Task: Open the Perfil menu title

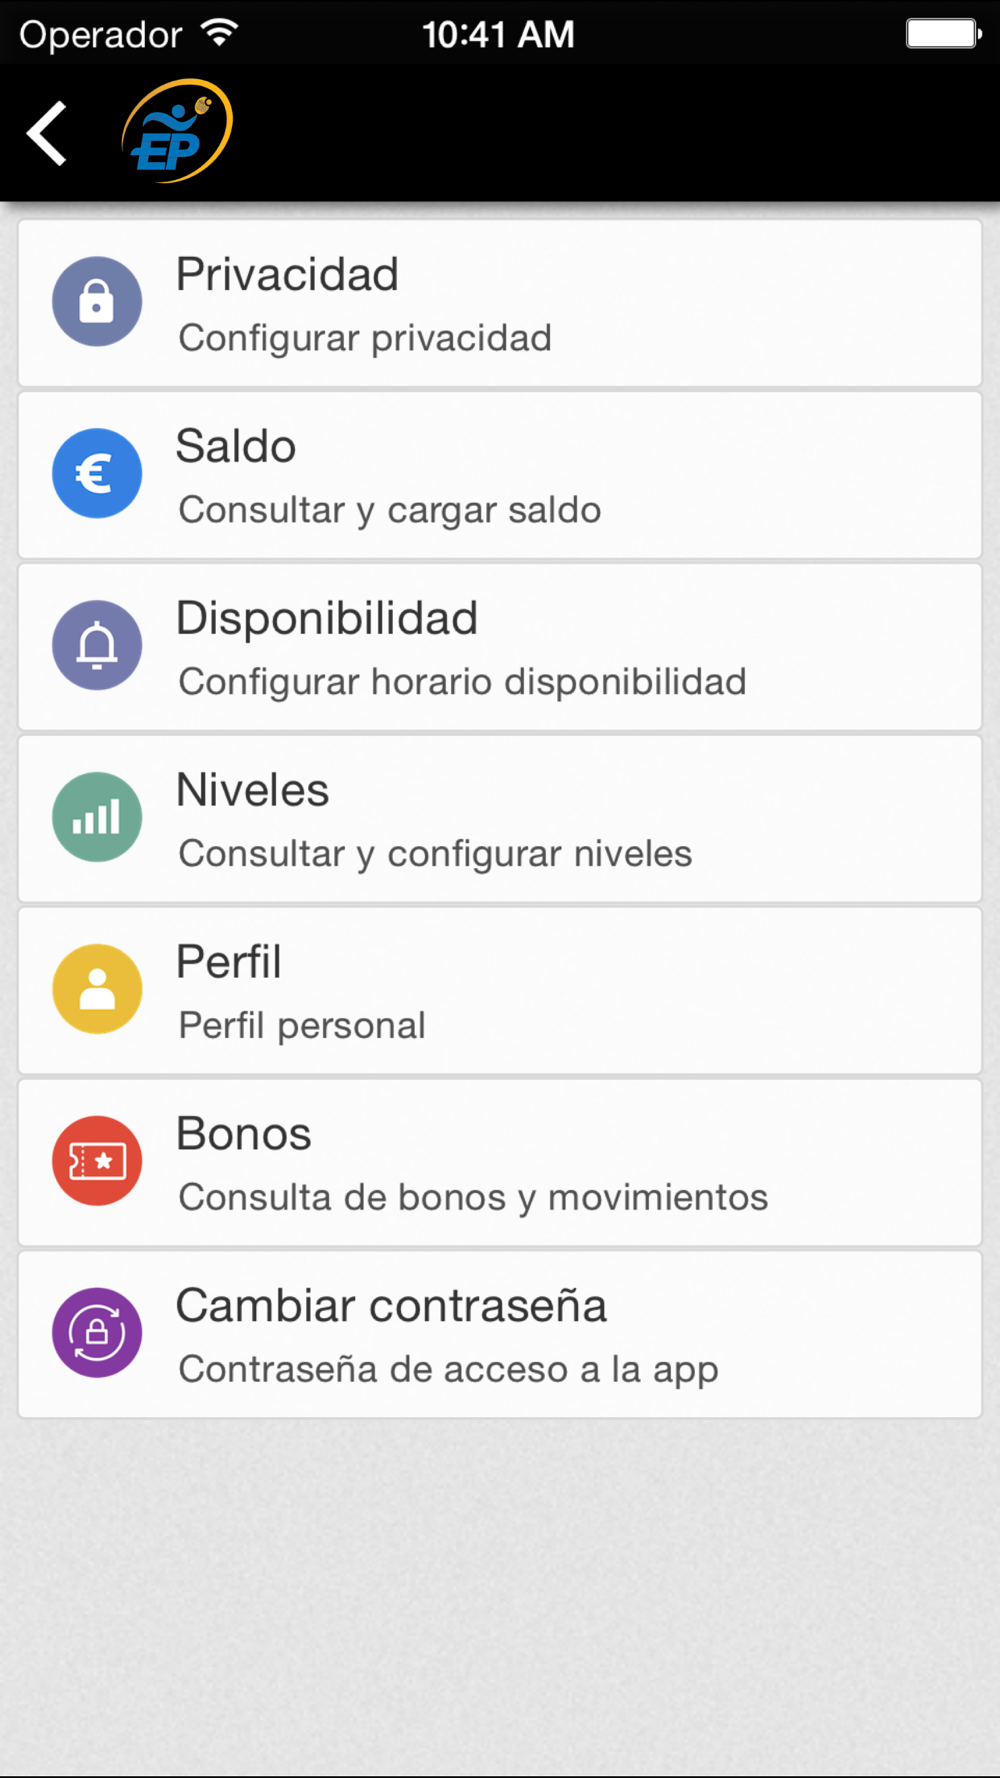Action: point(229,963)
